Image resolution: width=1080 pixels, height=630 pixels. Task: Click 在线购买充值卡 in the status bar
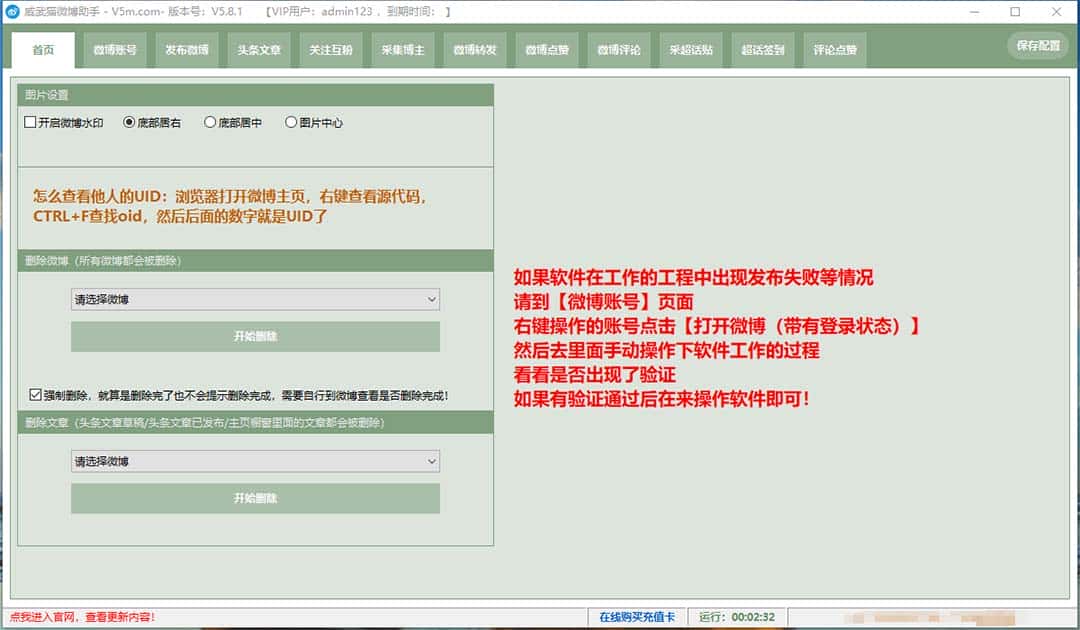pos(638,617)
